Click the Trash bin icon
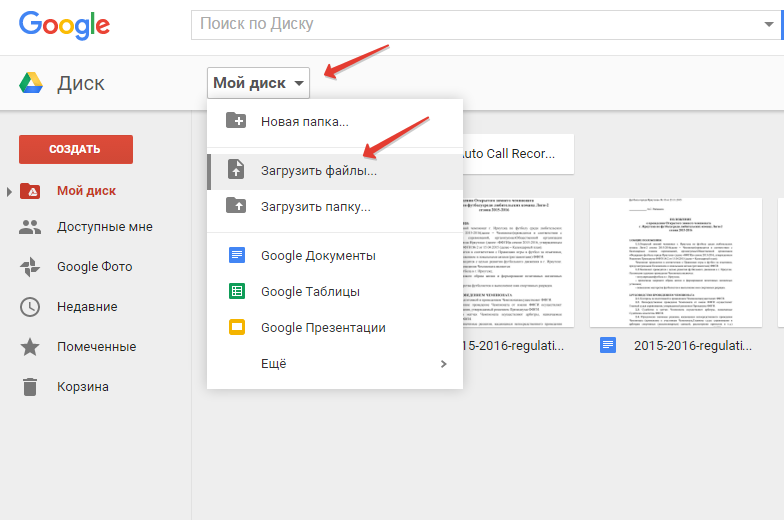Image resolution: width=784 pixels, height=520 pixels. pyautogui.click(x=30, y=386)
